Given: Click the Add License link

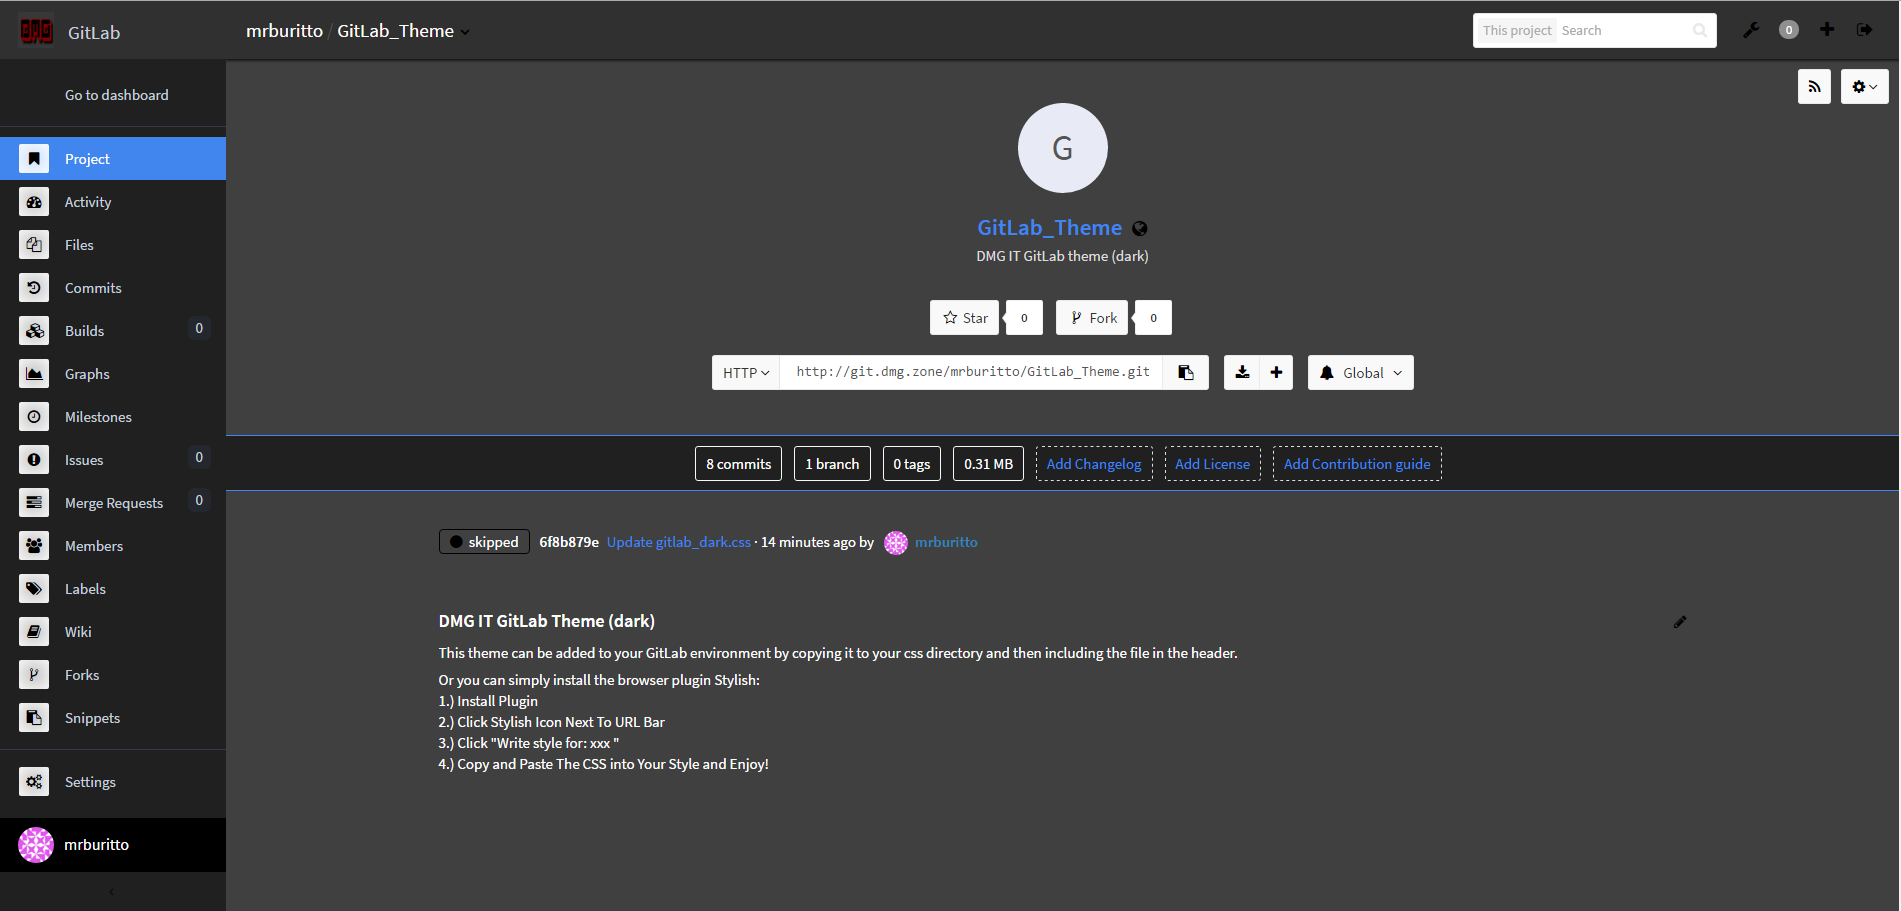Looking at the screenshot, I should tap(1212, 463).
